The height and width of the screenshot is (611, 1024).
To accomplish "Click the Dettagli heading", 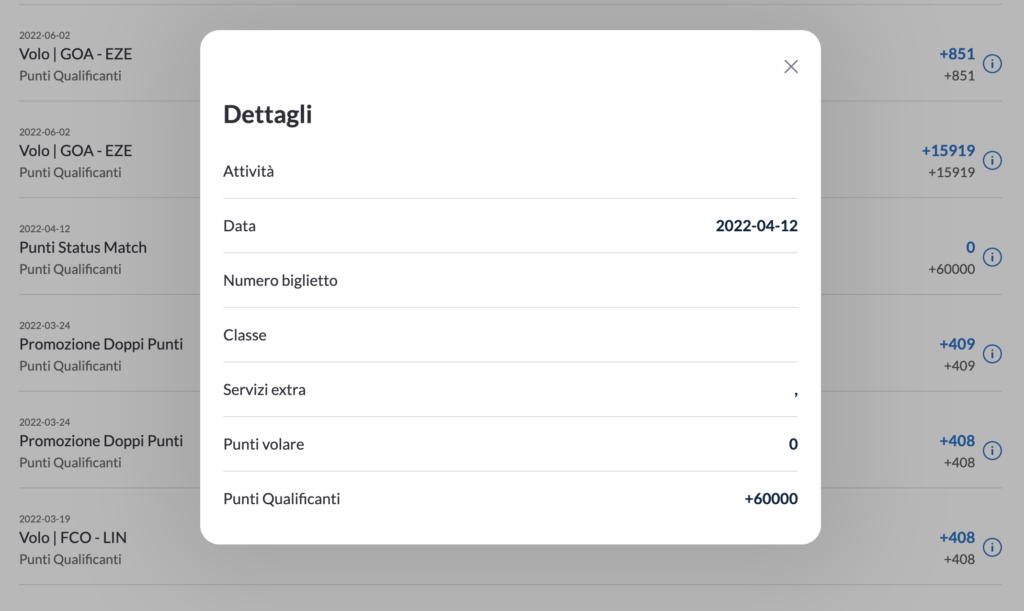I will 268,114.
